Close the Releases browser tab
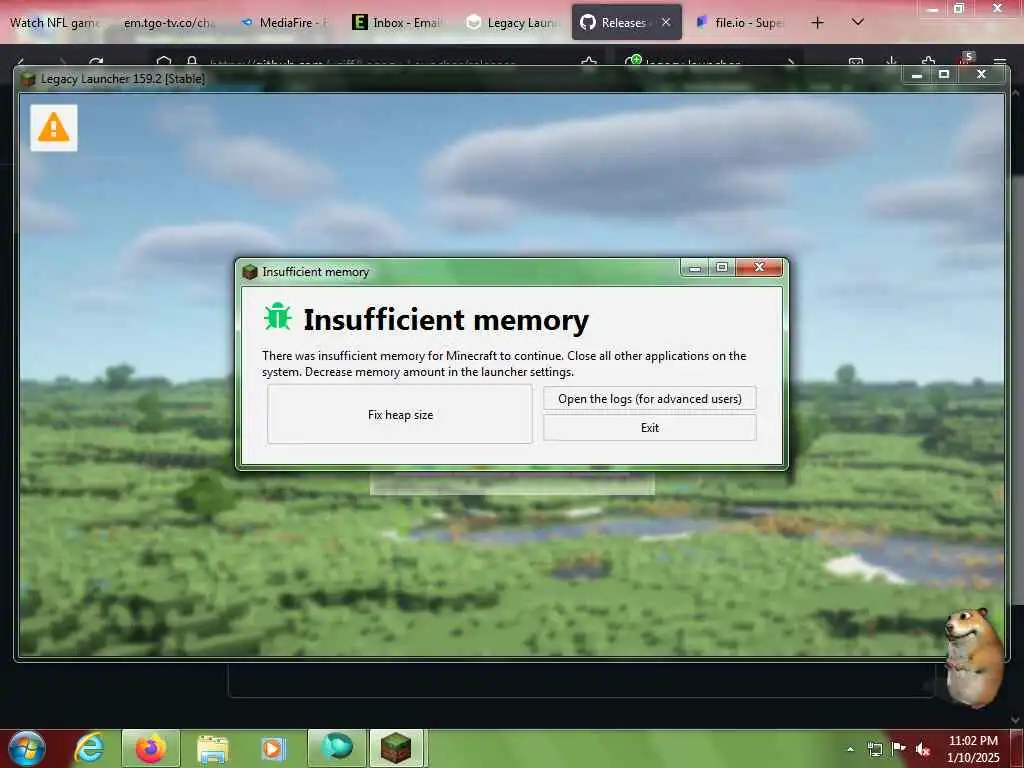Viewport: 1024px width, 768px height. click(x=665, y=22)
